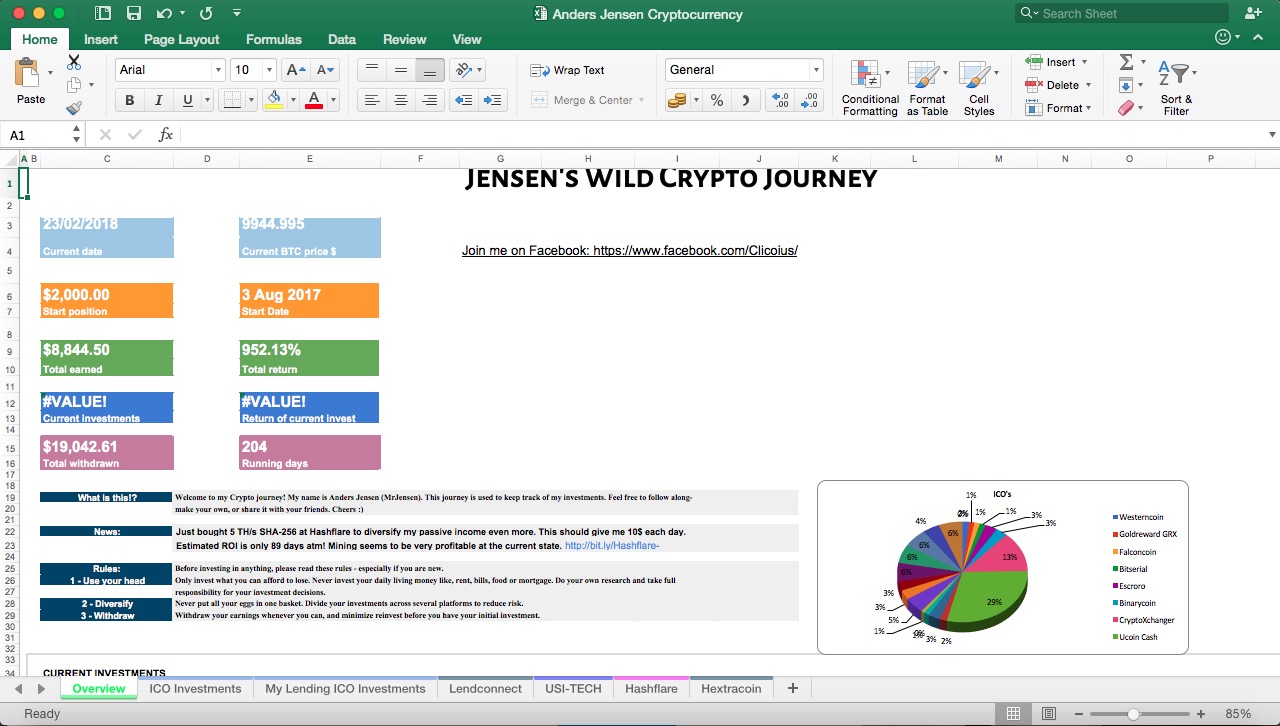Open Cell Styles gallery
The height and width of the screenshot is (726, 1280).
(978, 88)
